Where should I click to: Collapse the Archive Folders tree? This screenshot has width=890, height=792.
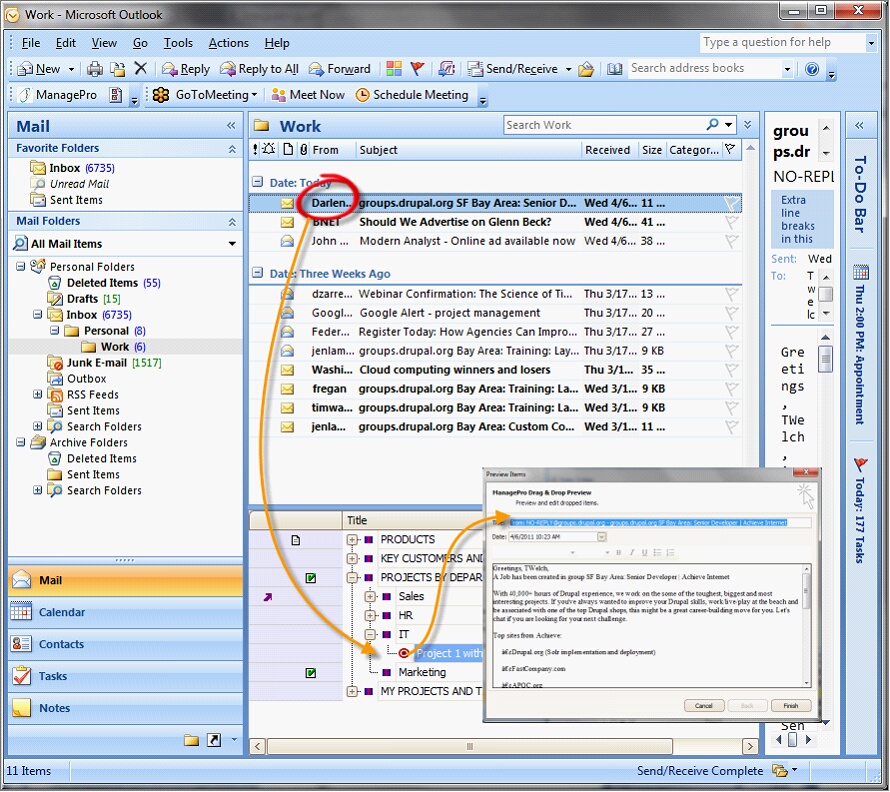pos(21,442)
